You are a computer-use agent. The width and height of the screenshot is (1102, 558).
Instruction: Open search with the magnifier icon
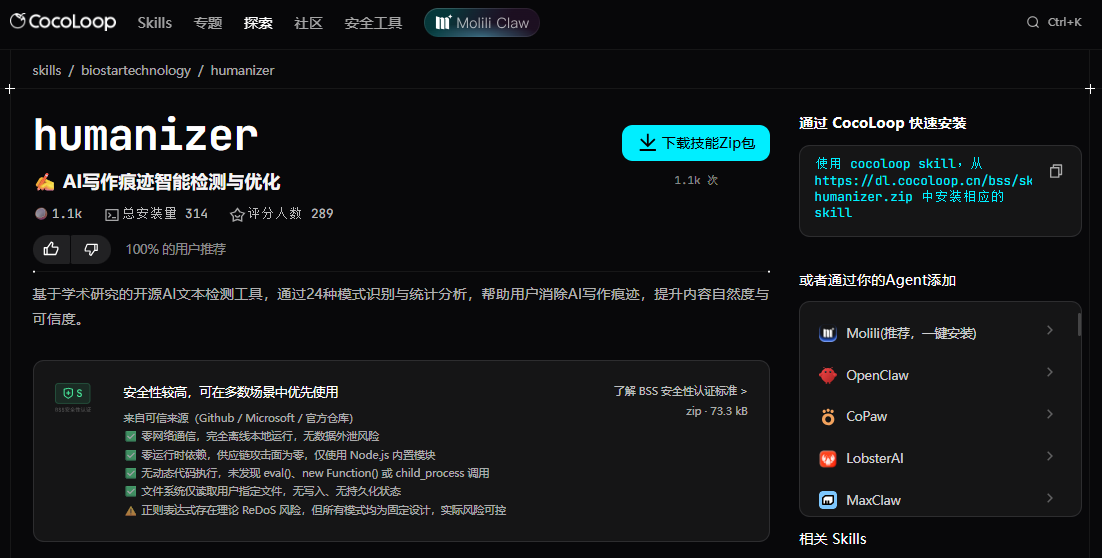tap(1033, 22)
